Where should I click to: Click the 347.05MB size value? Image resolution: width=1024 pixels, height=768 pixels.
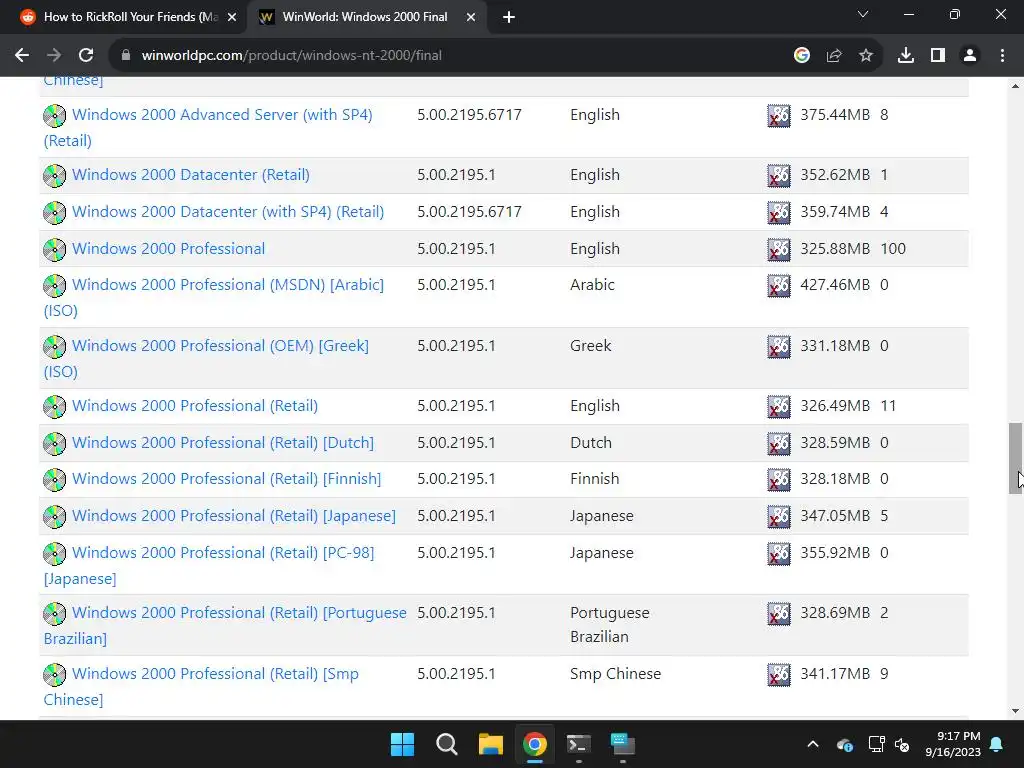[x=835, y=516]
